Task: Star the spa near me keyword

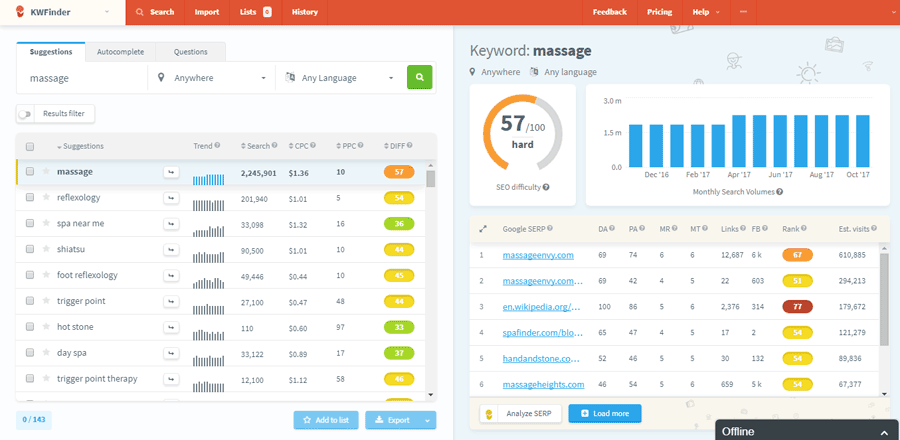Action: [46, 223]
